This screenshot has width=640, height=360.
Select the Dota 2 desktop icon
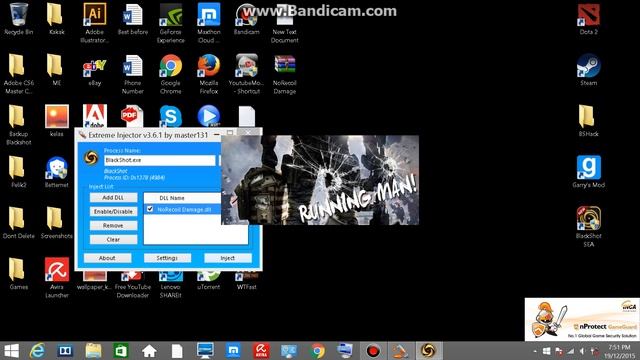[589, 19]
